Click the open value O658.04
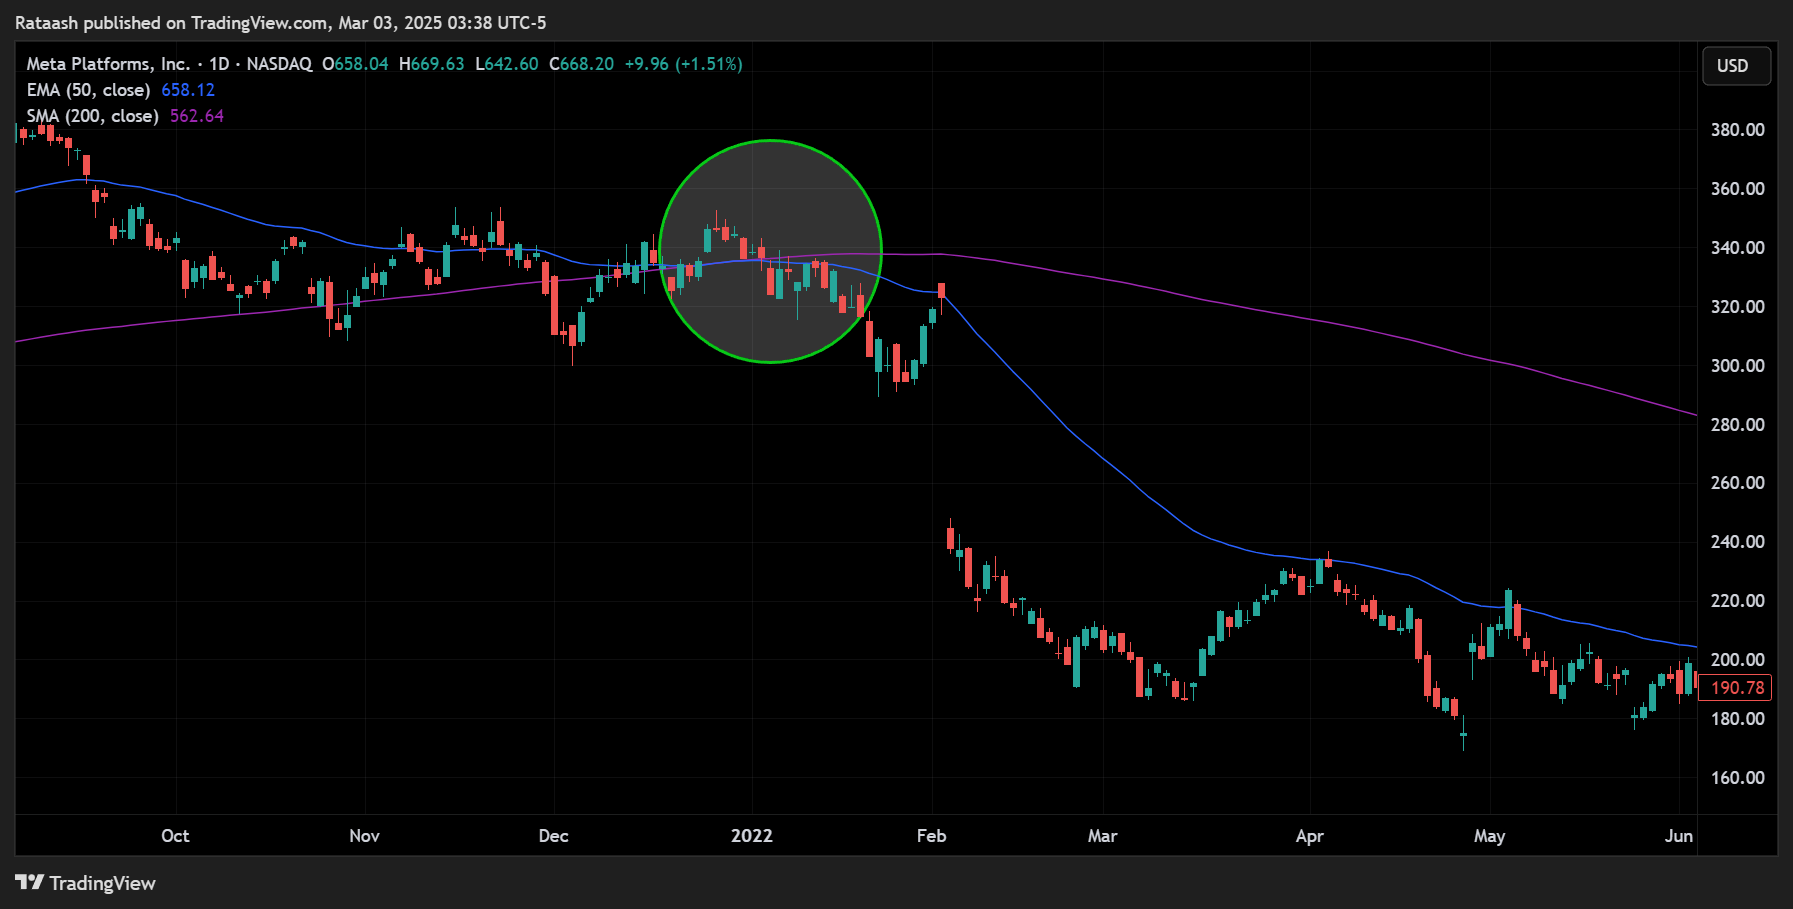Screen dimensions: 1793x909 [355, 64]
